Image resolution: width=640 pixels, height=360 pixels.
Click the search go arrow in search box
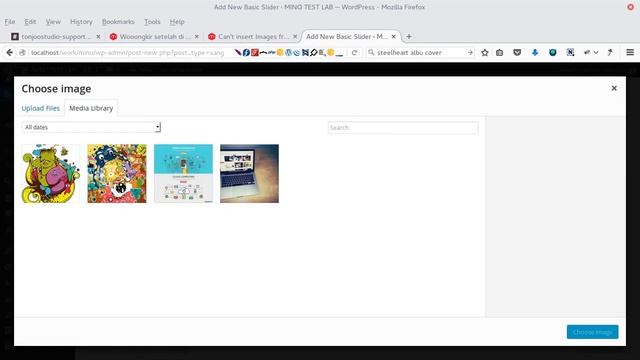(x=470, y=53)
